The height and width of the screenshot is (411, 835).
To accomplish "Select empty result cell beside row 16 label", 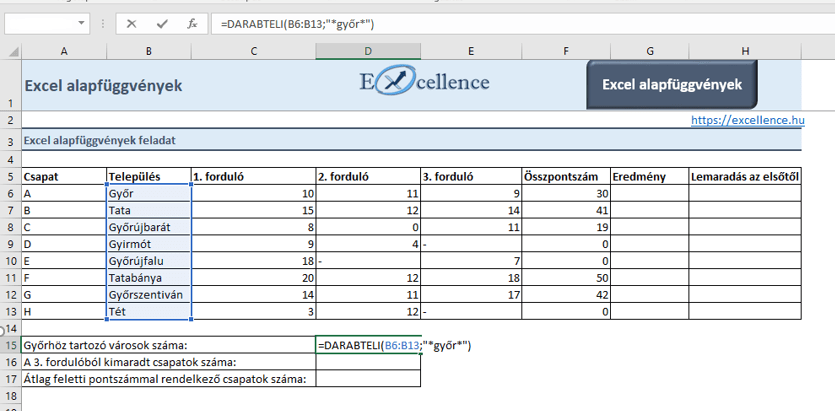I will coord(368,362).
